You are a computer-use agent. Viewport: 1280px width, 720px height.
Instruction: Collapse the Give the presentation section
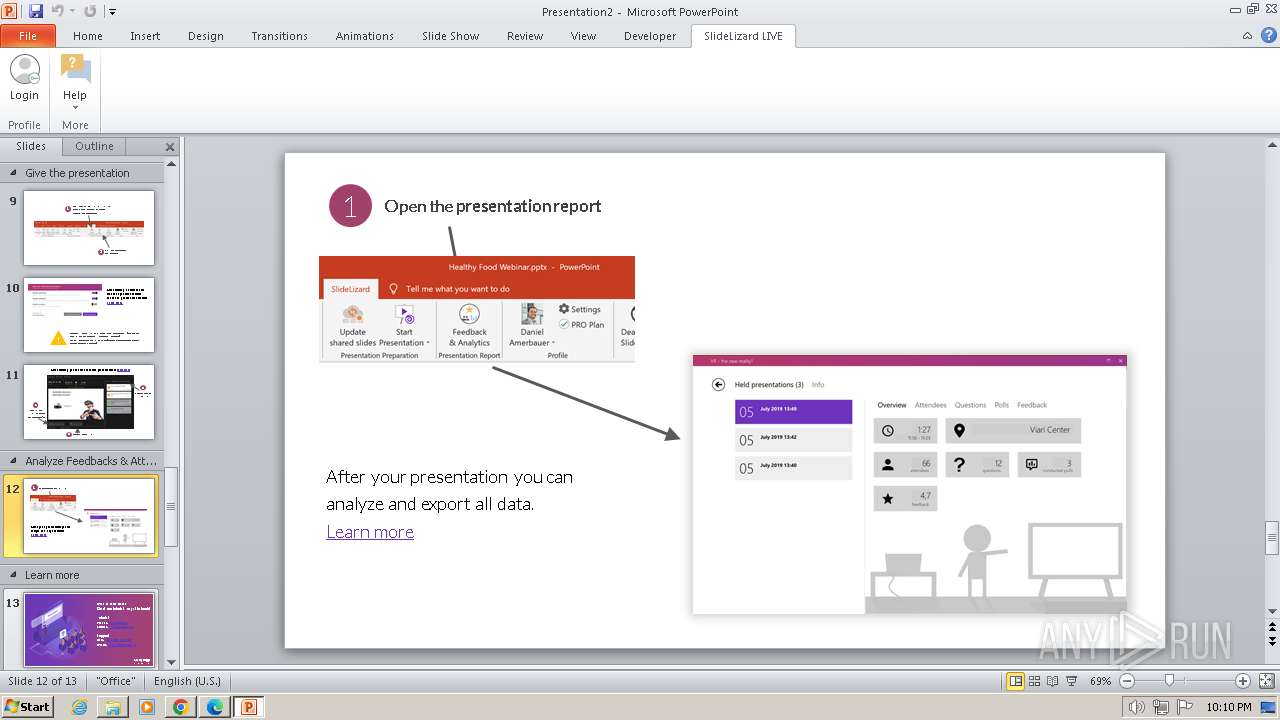click(x=12, y=173)
